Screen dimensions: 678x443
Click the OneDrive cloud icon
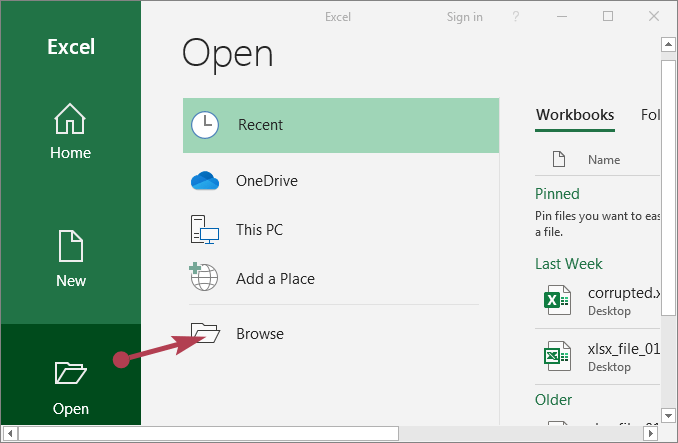pos(205,181)
